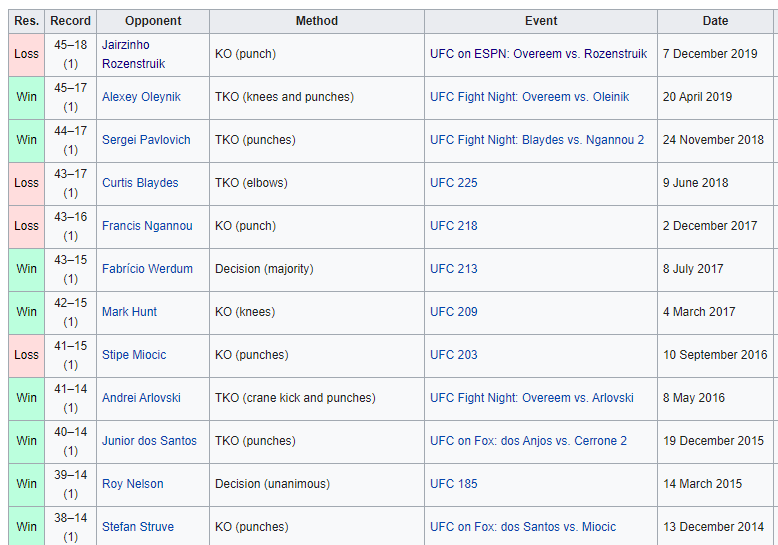Select the 40–14 (1) record cell
Image resolution: width=778 pixels, height=545 pixels.
(x=70, y=441)
